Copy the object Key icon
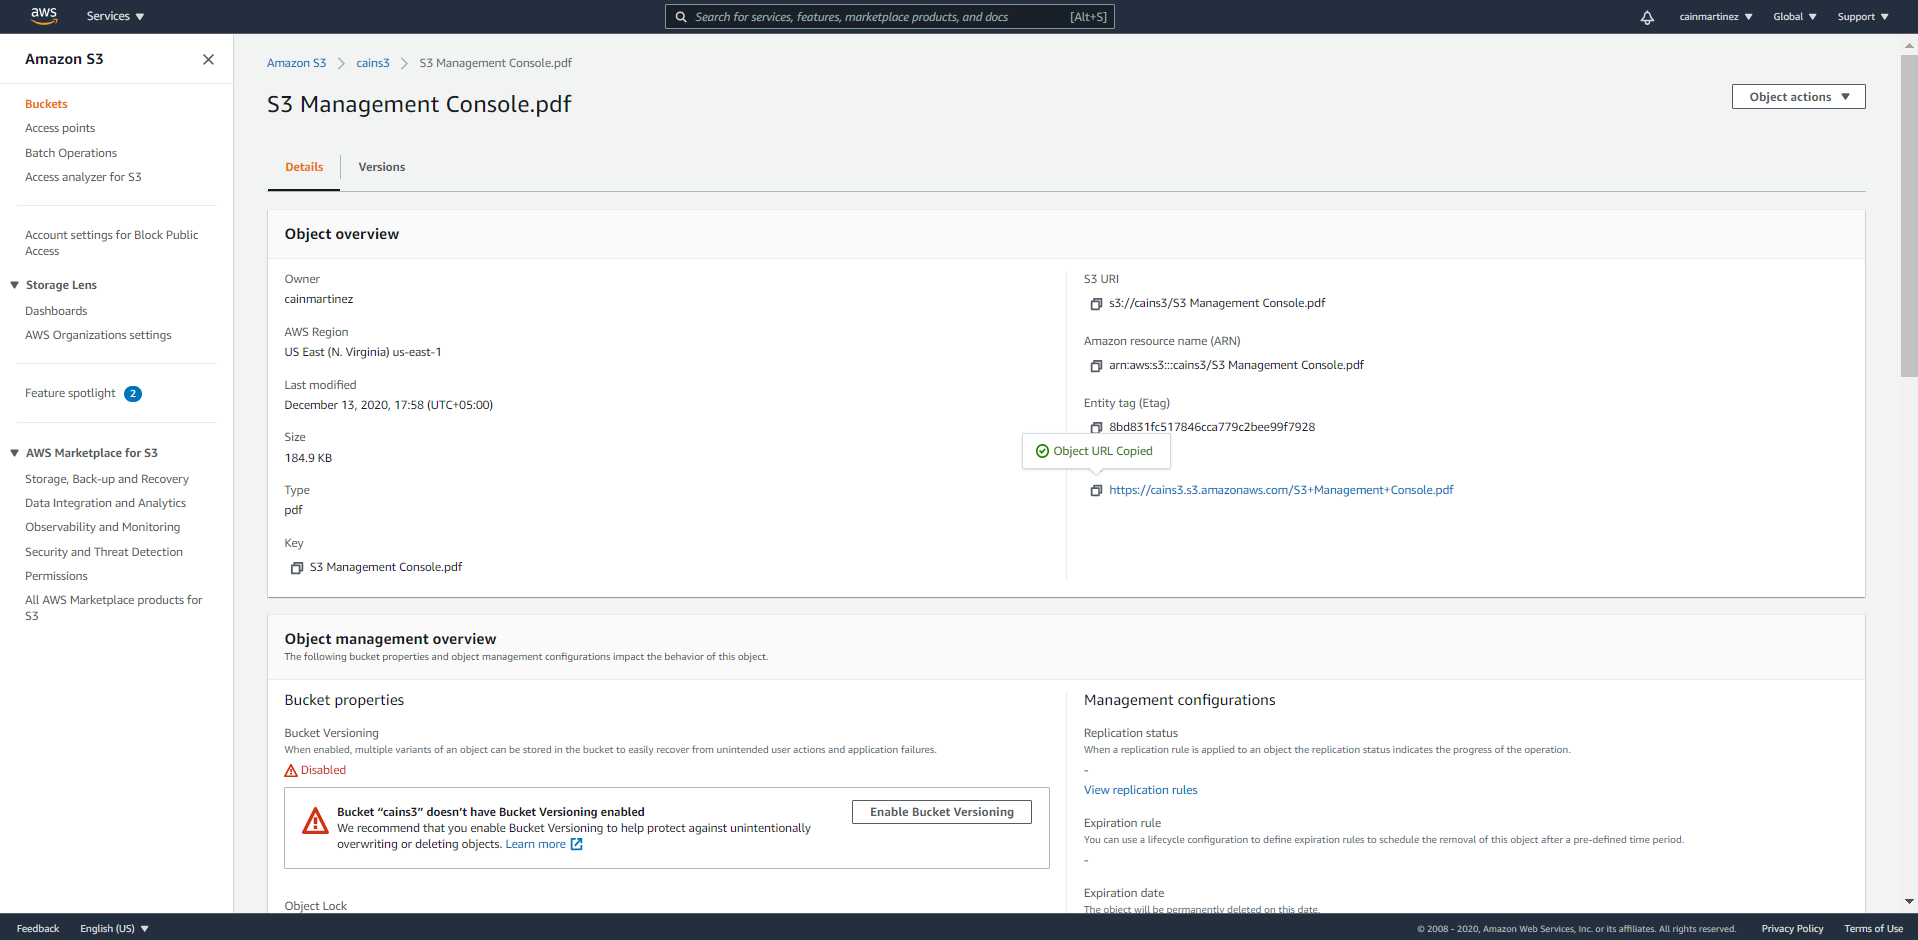This screenshot has width=1918, height=940. [297, 568]
